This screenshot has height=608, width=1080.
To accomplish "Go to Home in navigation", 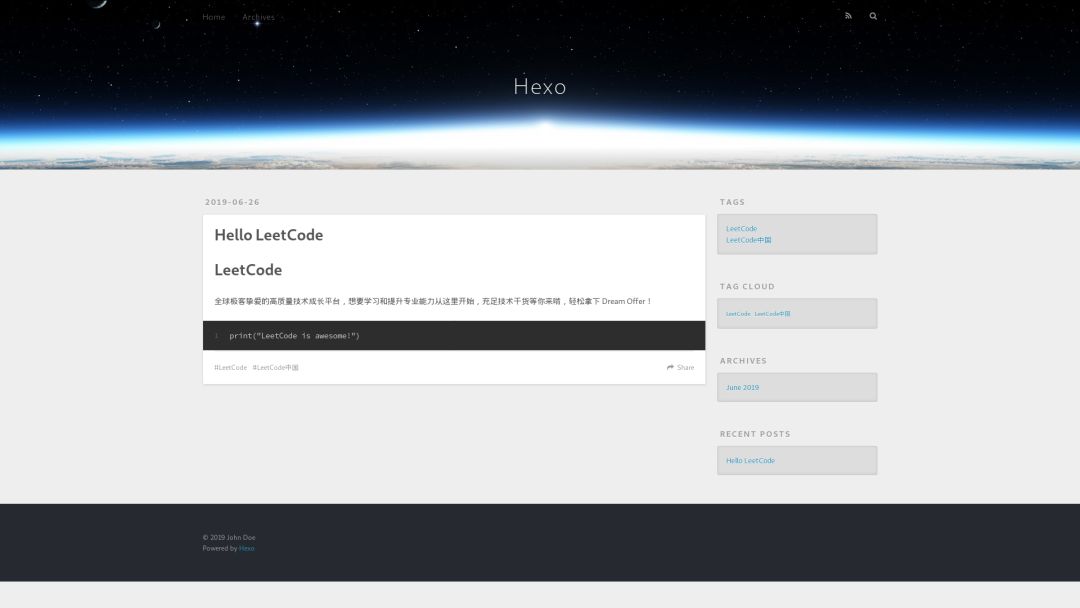I will coord(214,17).
